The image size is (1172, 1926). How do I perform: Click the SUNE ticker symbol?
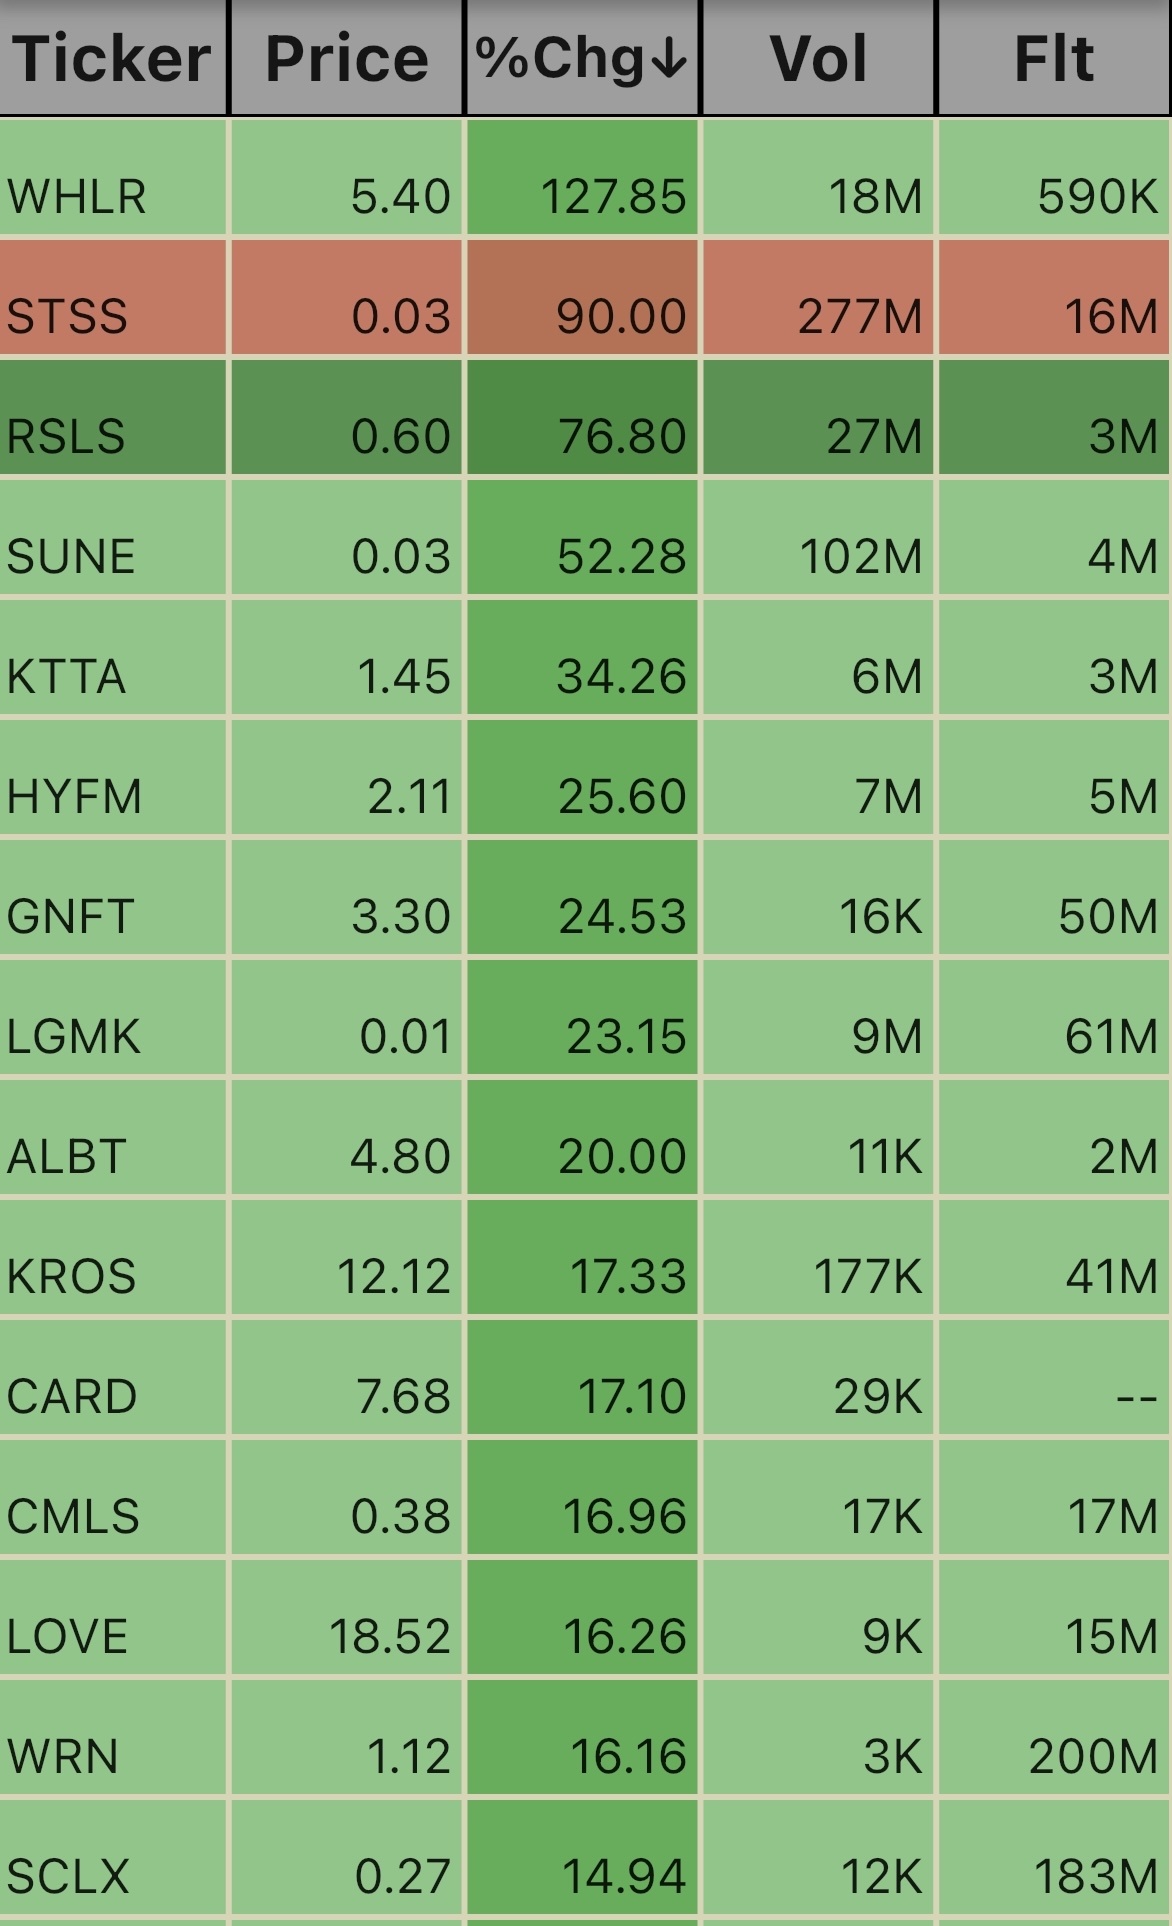coord(71,556)
